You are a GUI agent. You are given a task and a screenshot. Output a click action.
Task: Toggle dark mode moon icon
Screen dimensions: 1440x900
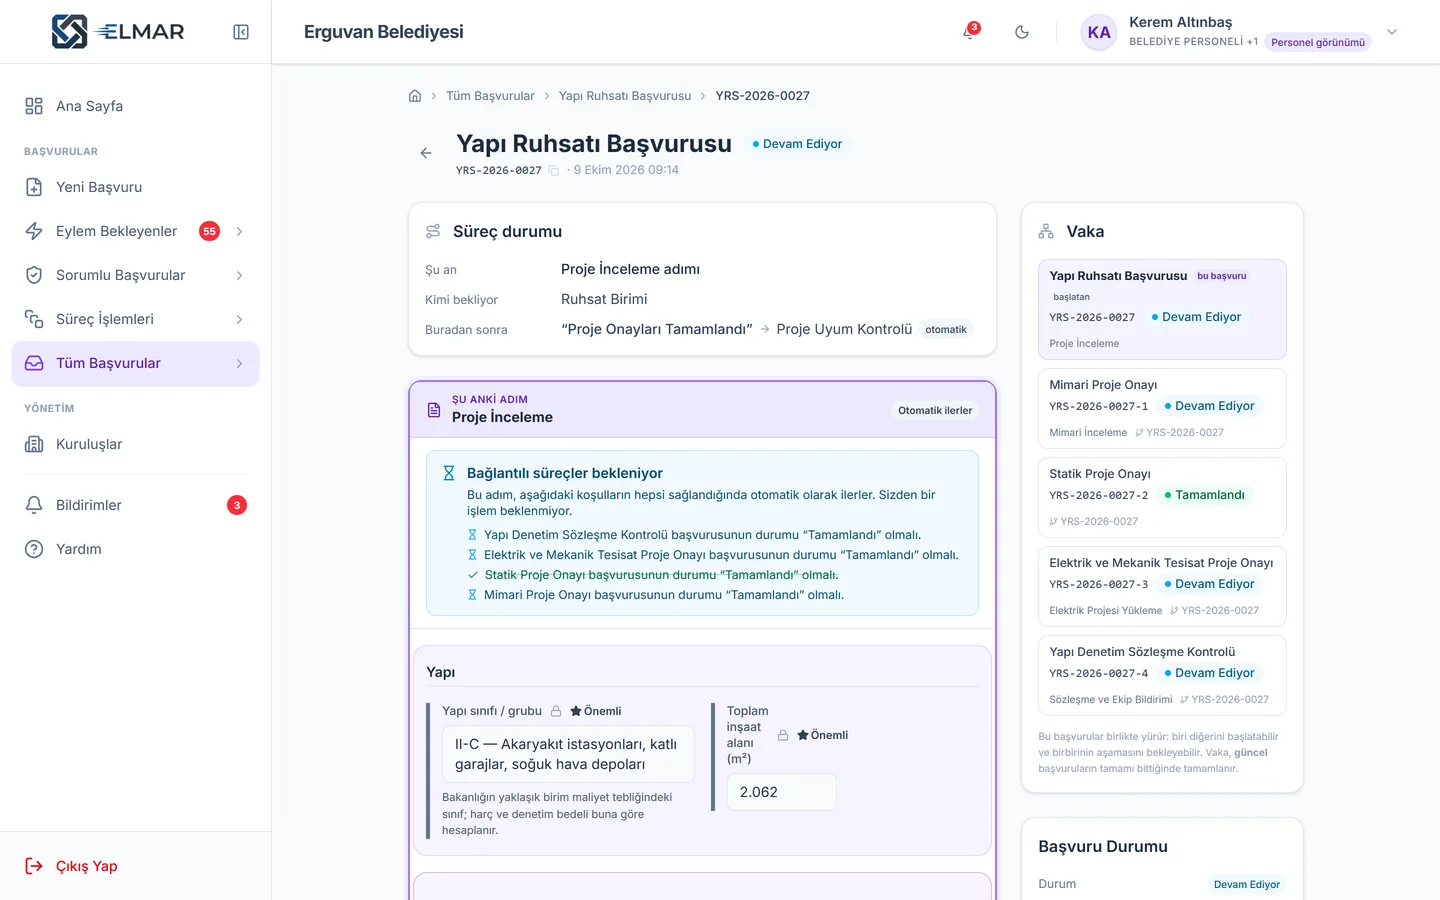tap(1022, 32)
